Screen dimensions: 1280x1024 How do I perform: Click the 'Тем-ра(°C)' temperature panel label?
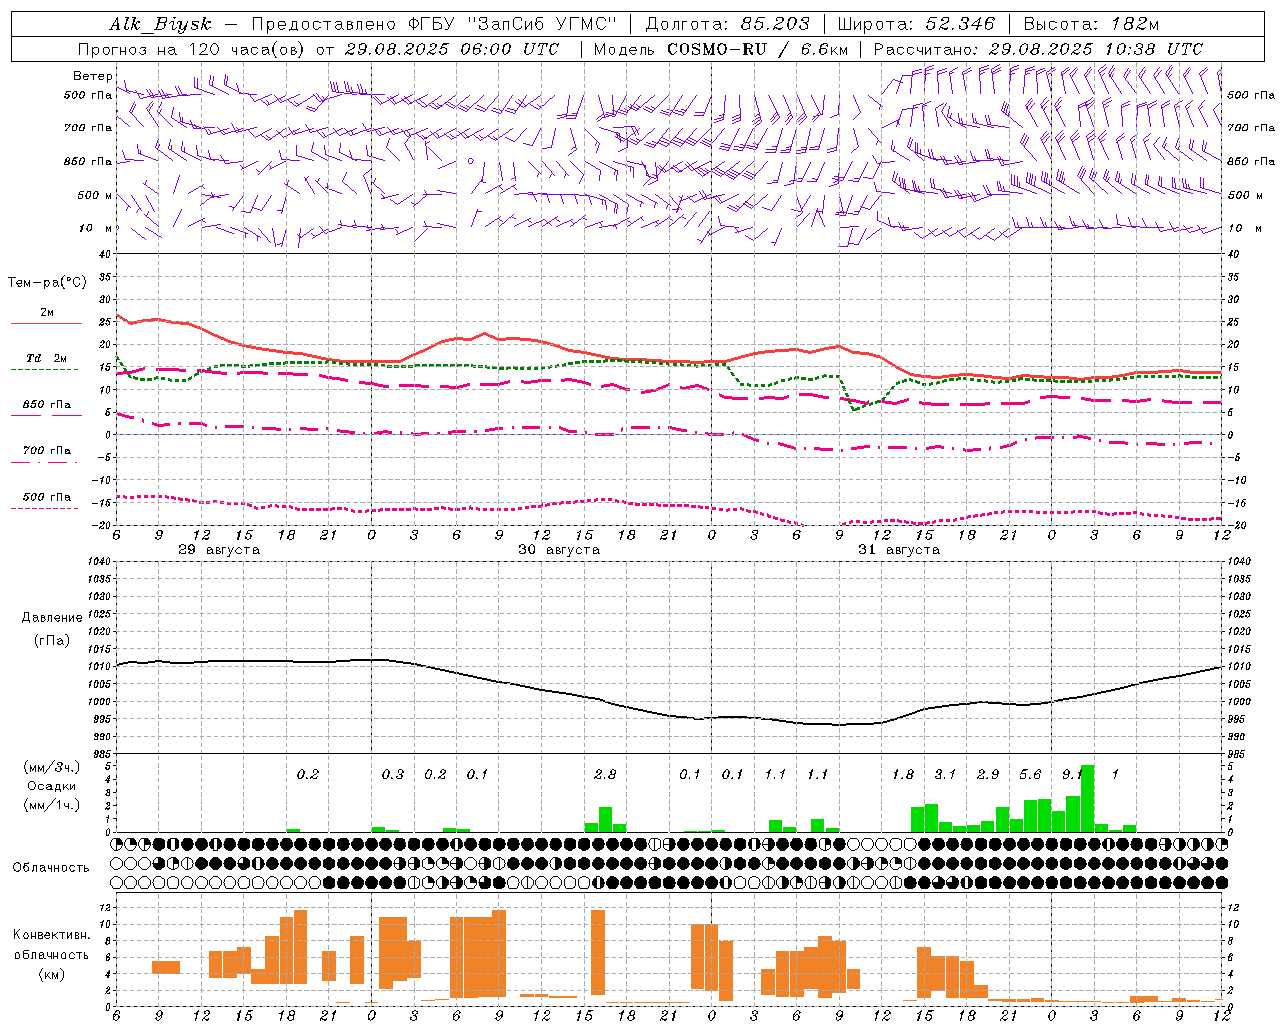pos(47,283)
